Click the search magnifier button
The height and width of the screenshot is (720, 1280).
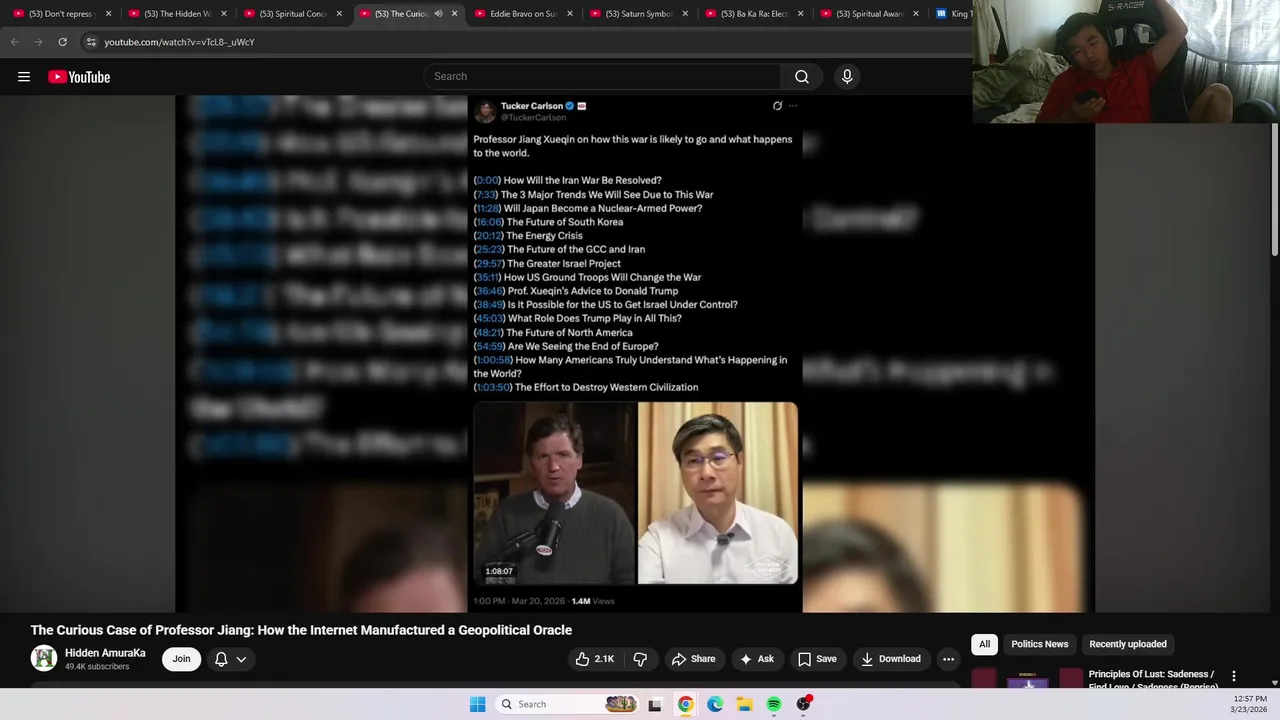(x=802, y=77)
